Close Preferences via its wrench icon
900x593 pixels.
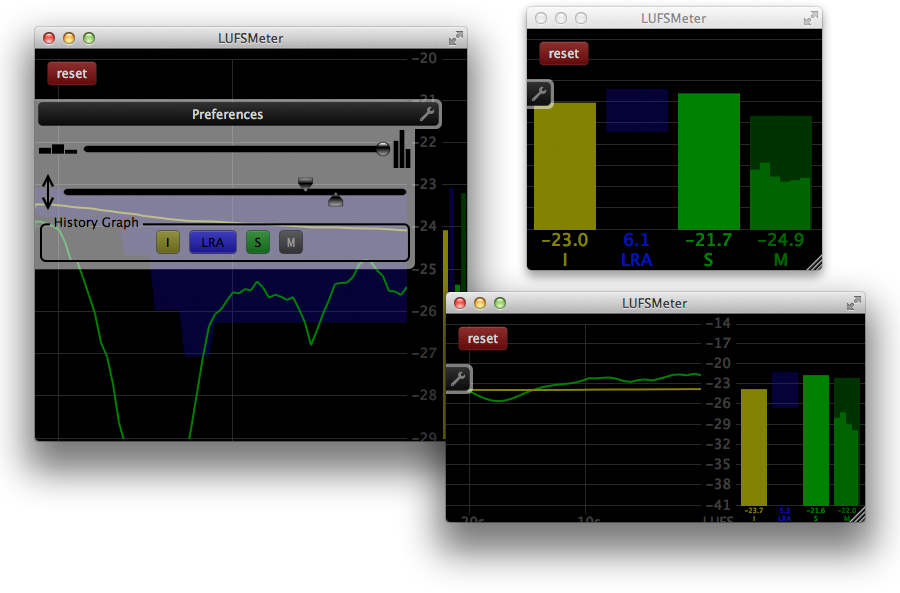click(x=426, y=114)
